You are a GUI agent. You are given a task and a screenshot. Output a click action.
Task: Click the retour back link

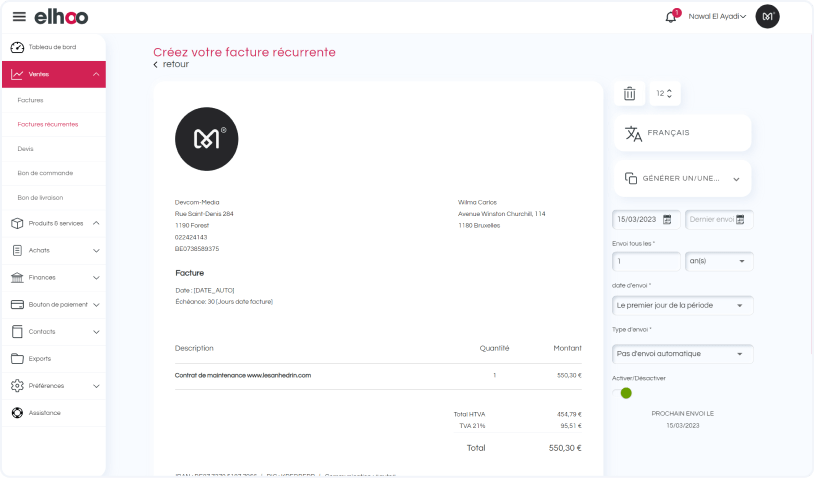click(171, 64)
